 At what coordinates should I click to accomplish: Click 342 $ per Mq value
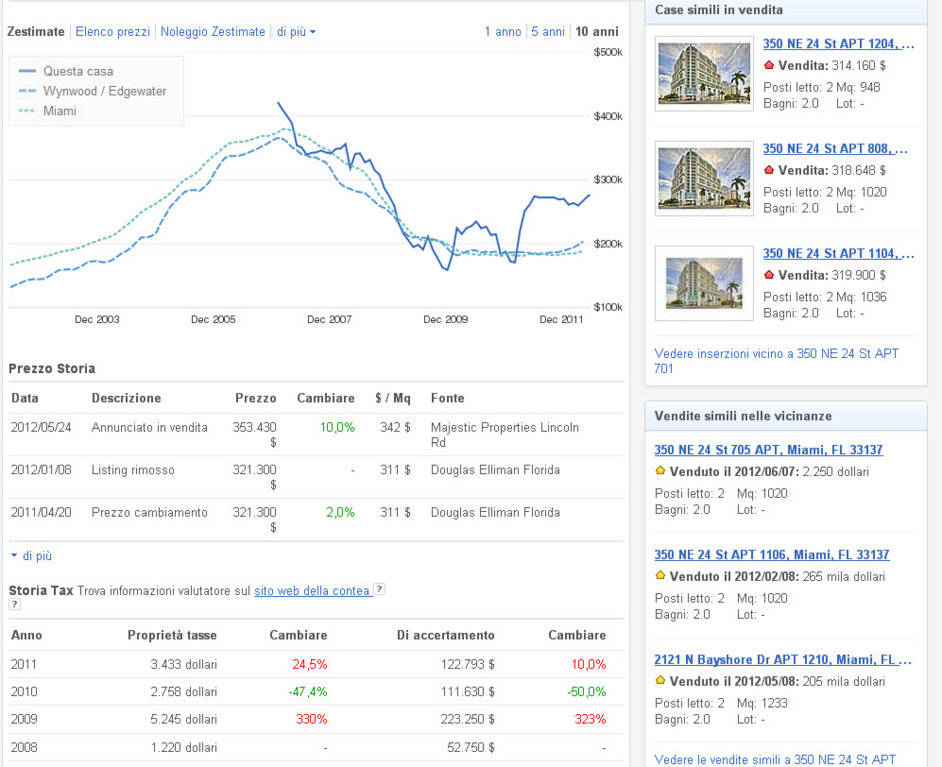coord(395,427)
